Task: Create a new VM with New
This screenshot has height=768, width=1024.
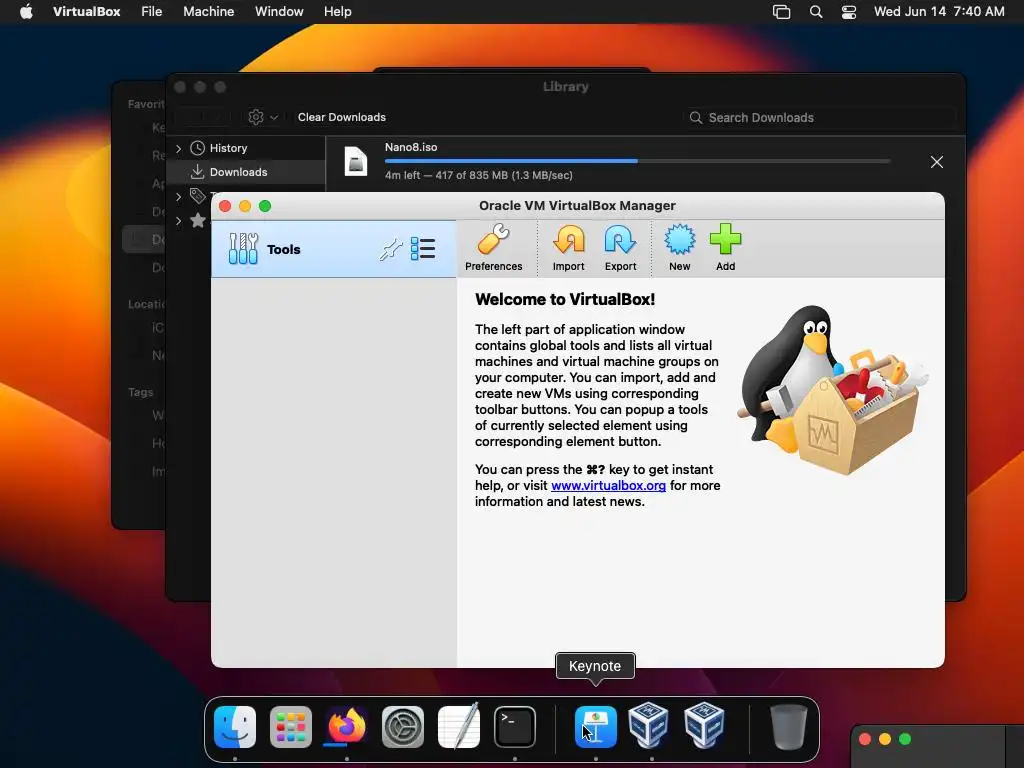Action: click(679, 248)
